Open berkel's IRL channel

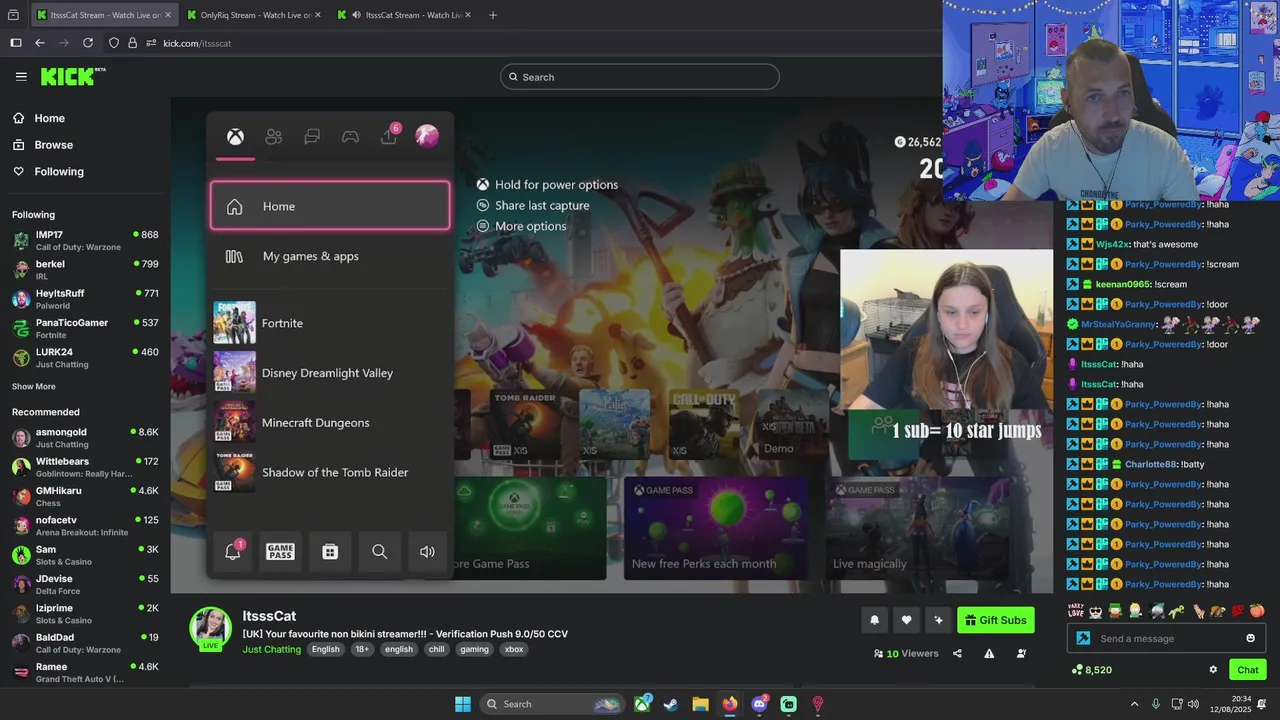(85, 269)
